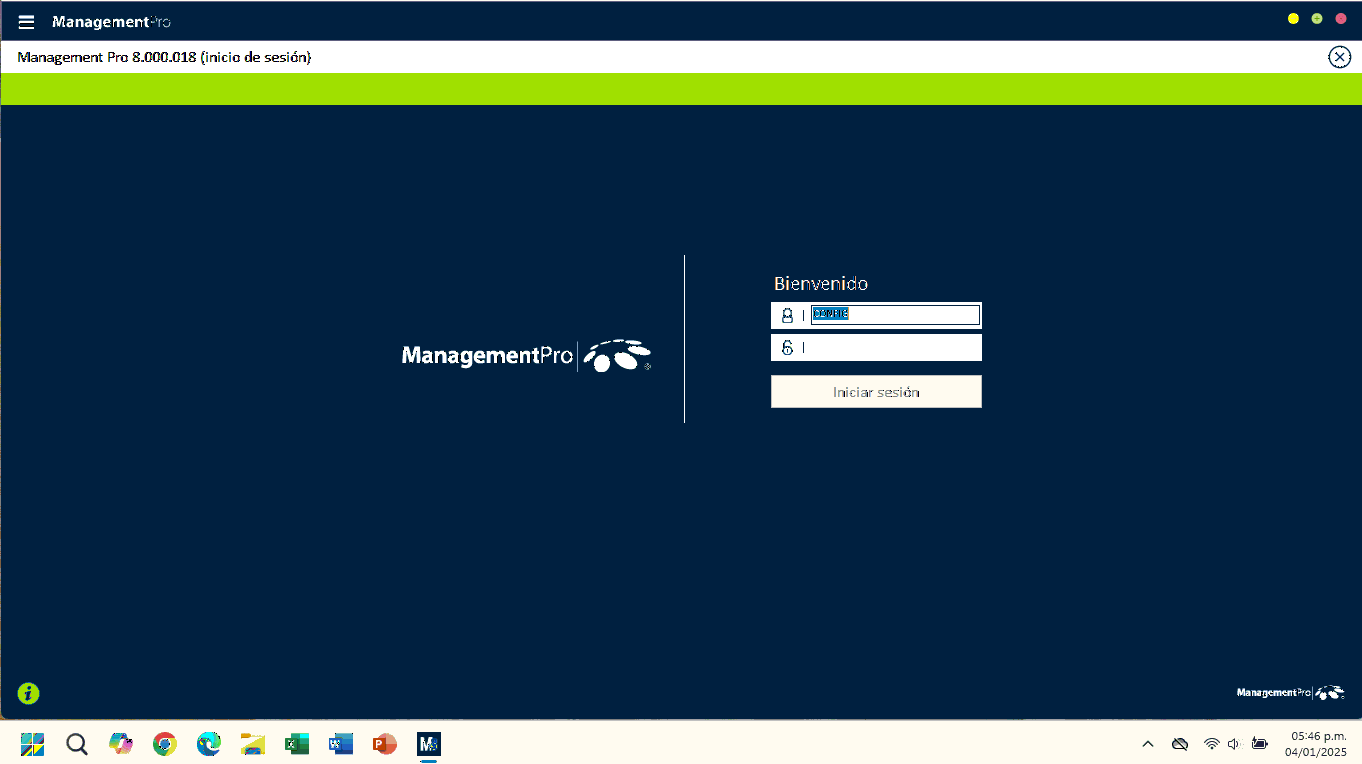
Task: Click the user icon beside username field
Action: [x=787, y=315]
